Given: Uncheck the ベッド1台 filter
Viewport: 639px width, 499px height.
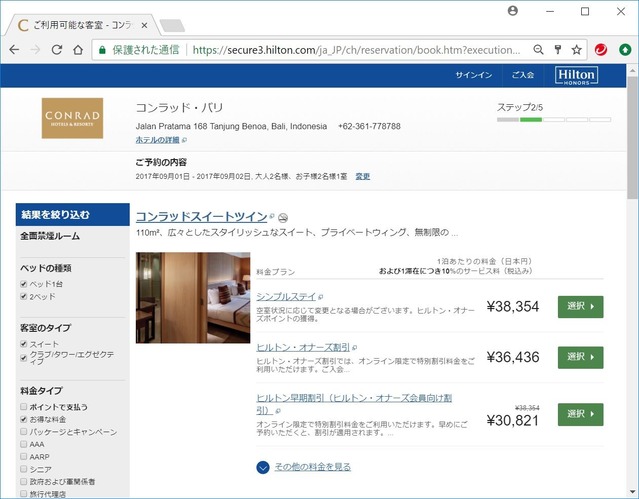Looking at the screenshot, I should [24, 284].
